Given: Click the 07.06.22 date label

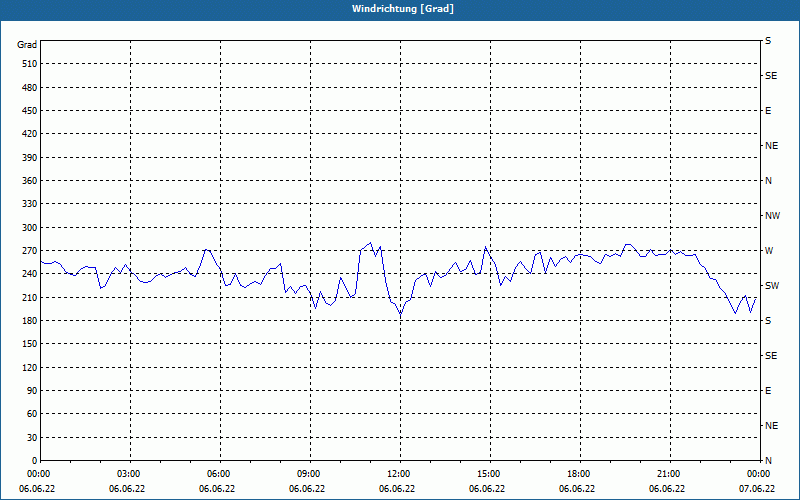Looking at the screenshot, I should (x=757, y=489).
